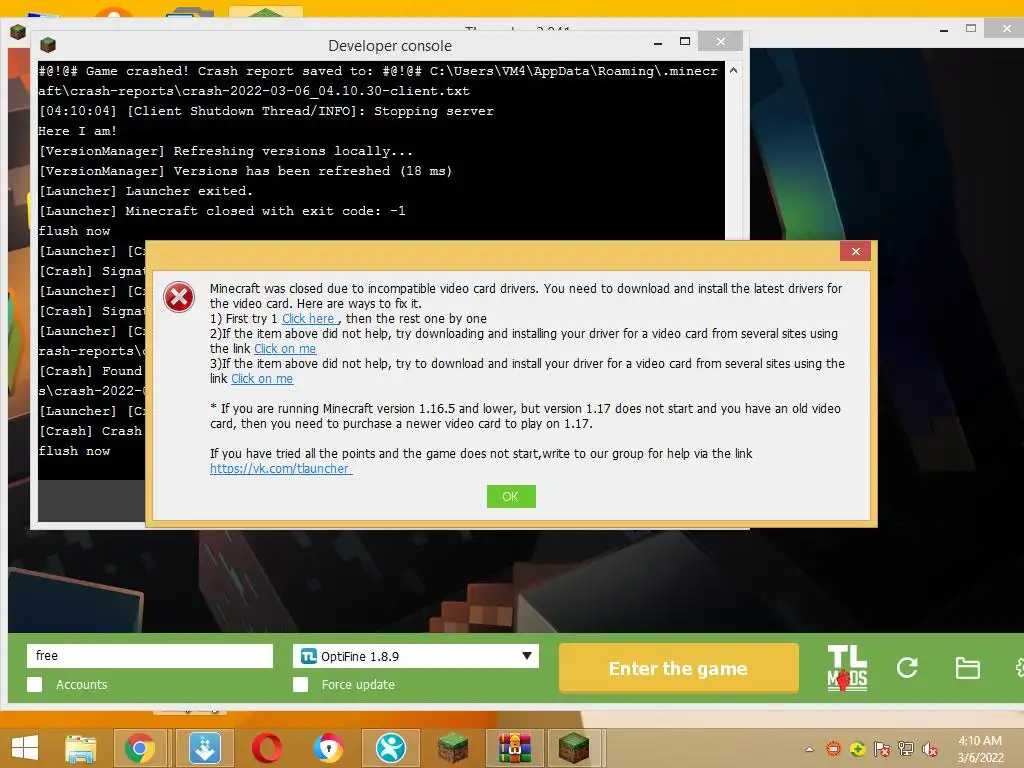This screenshot has width=1024, height=768.
Task: Minimize the Developer console window
Action: point(658,43)
